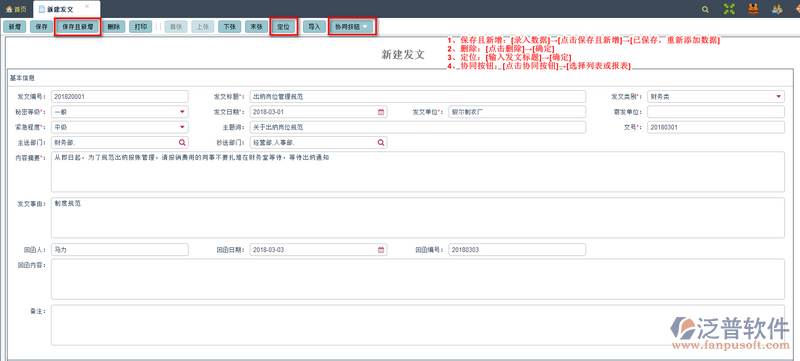Screen dimensions: 800x361
Task: Go to 下张 next record
Action: pos(230,27)
